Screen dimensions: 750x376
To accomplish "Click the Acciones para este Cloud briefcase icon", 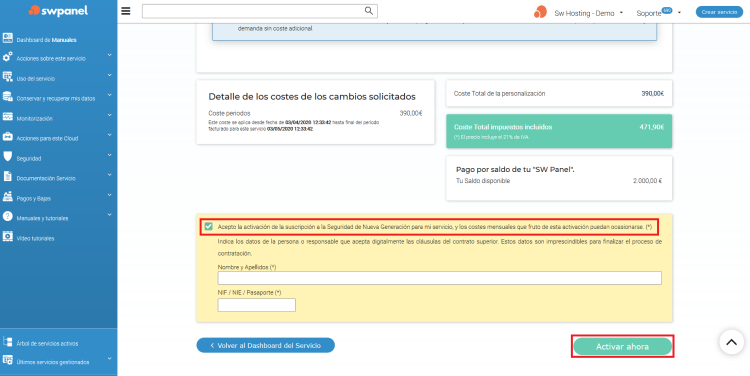I will 7,137.
